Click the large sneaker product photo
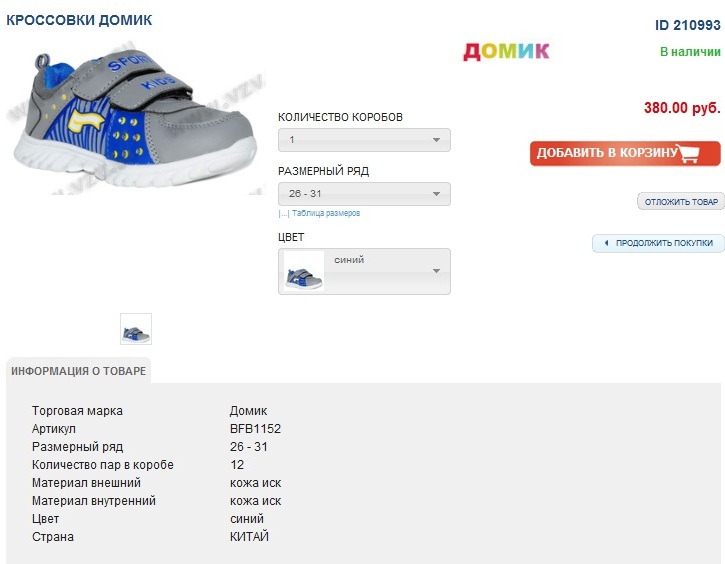Image resolution: width=725 pixels, height=564 pixels. coord(133,113)
